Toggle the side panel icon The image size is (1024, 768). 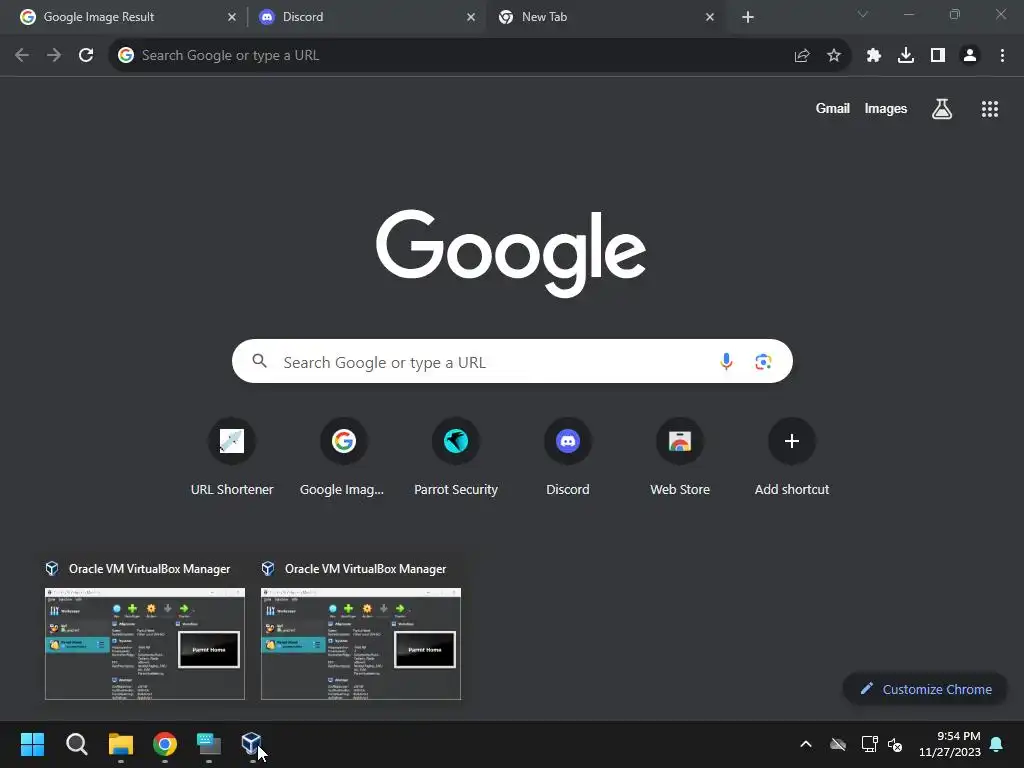pos(938,56)
